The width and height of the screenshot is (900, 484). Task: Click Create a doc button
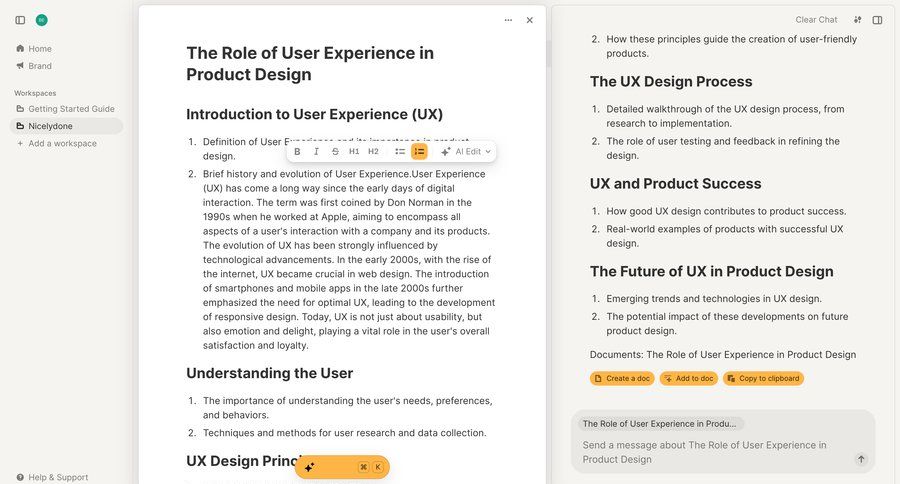[622, 378]
